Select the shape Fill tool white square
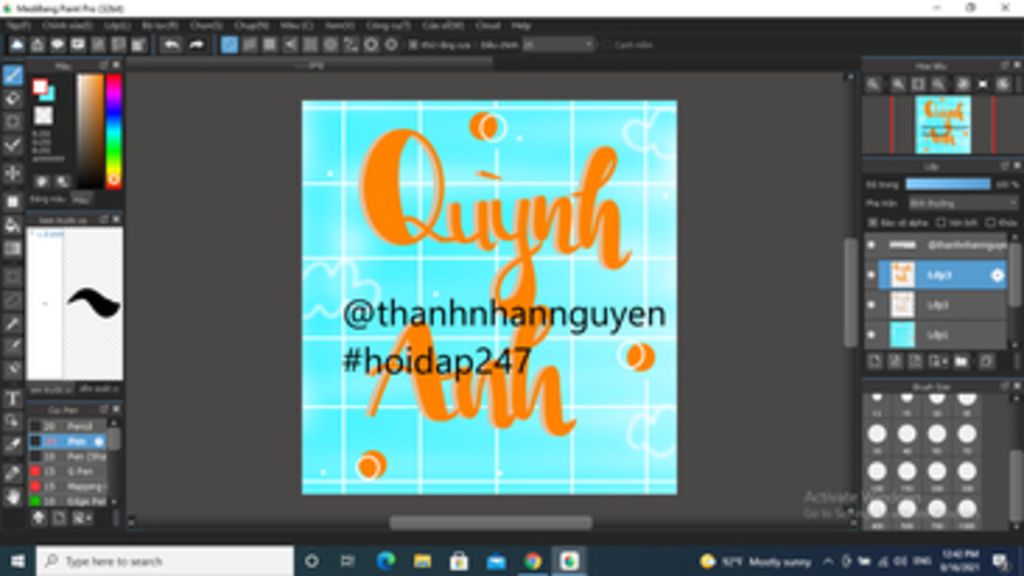The image size is (1024, 576). click(12, 202)
